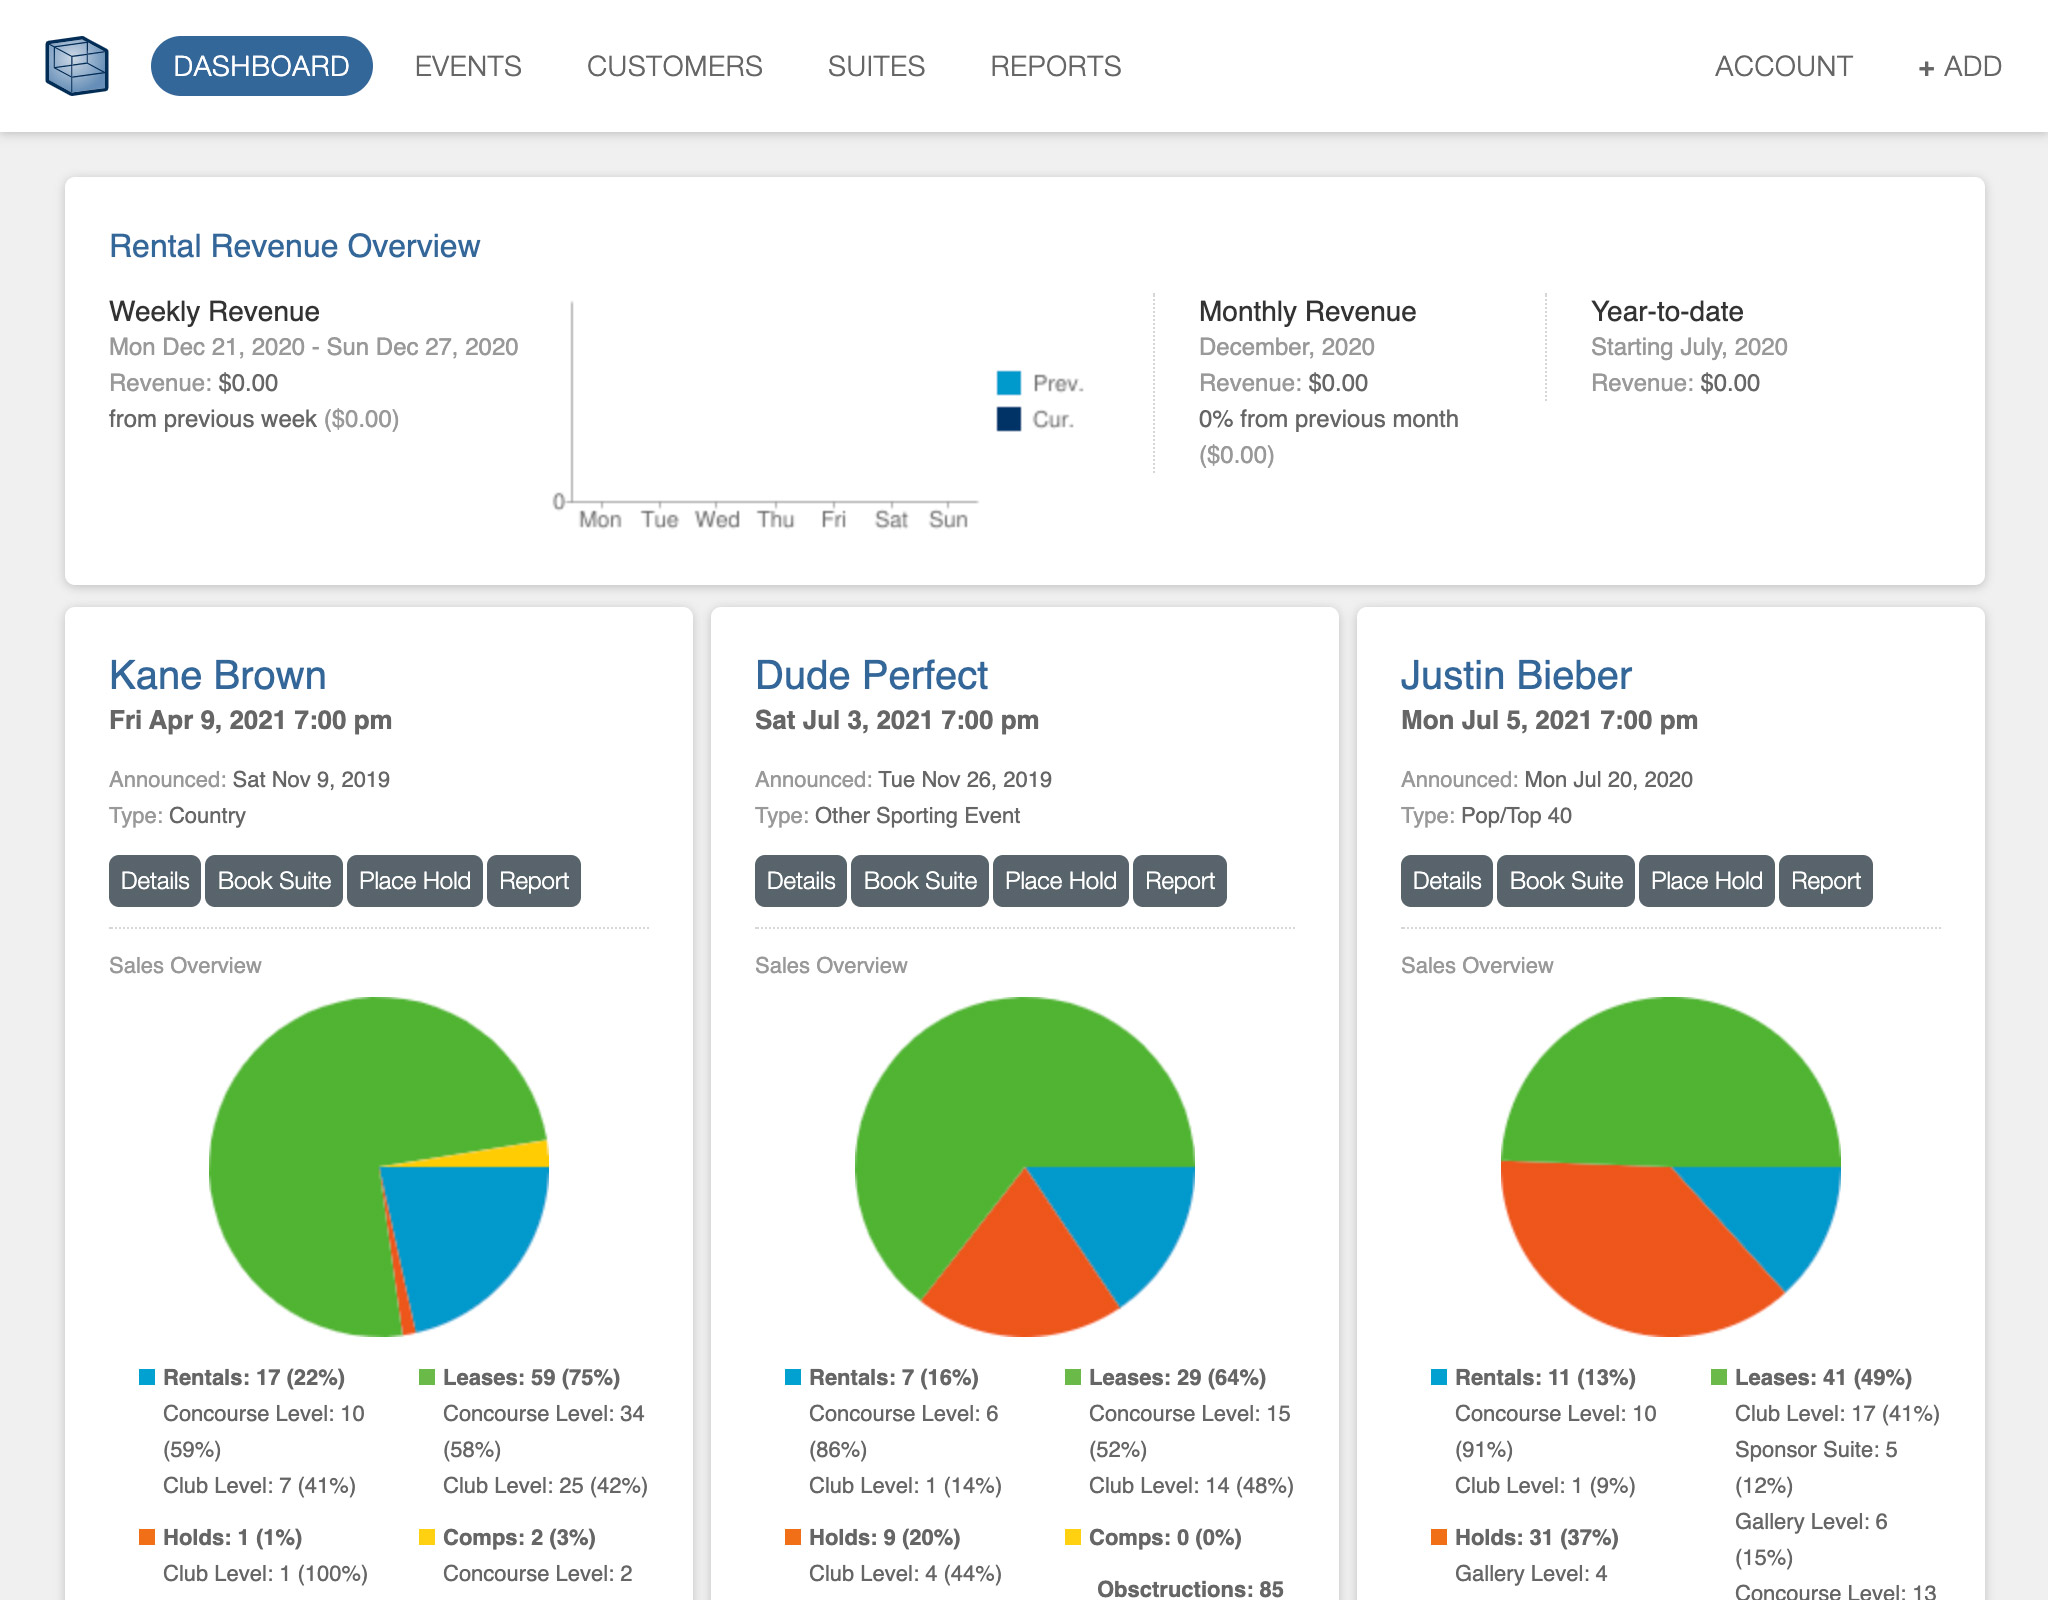The image size is (2048, 1600).
Task: Open Report for Kane Brown
Action: tap(534, 881)
